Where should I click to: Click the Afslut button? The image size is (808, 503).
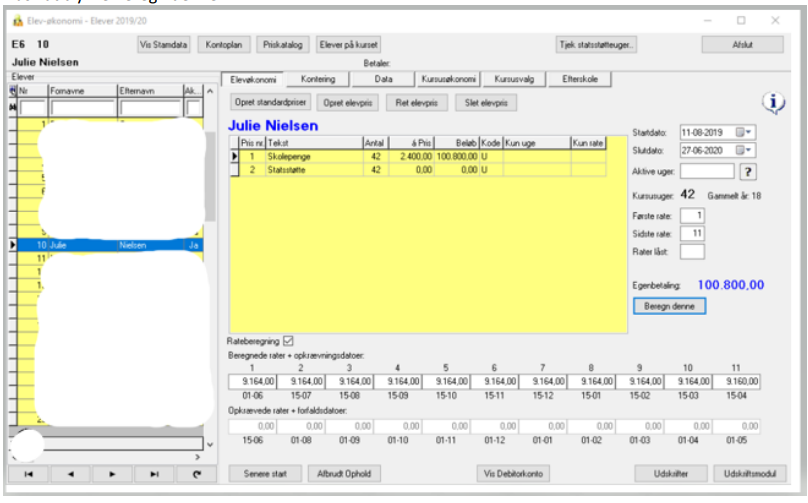743,45
